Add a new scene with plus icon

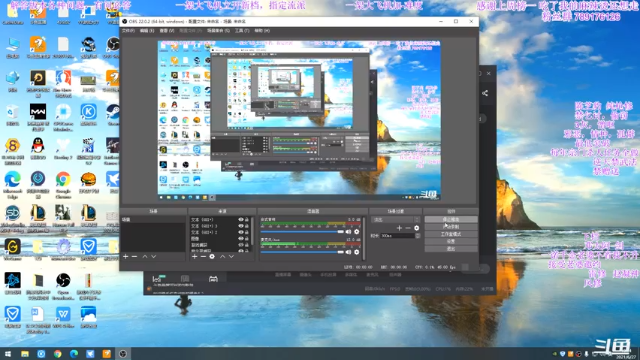tap(126, 256)
